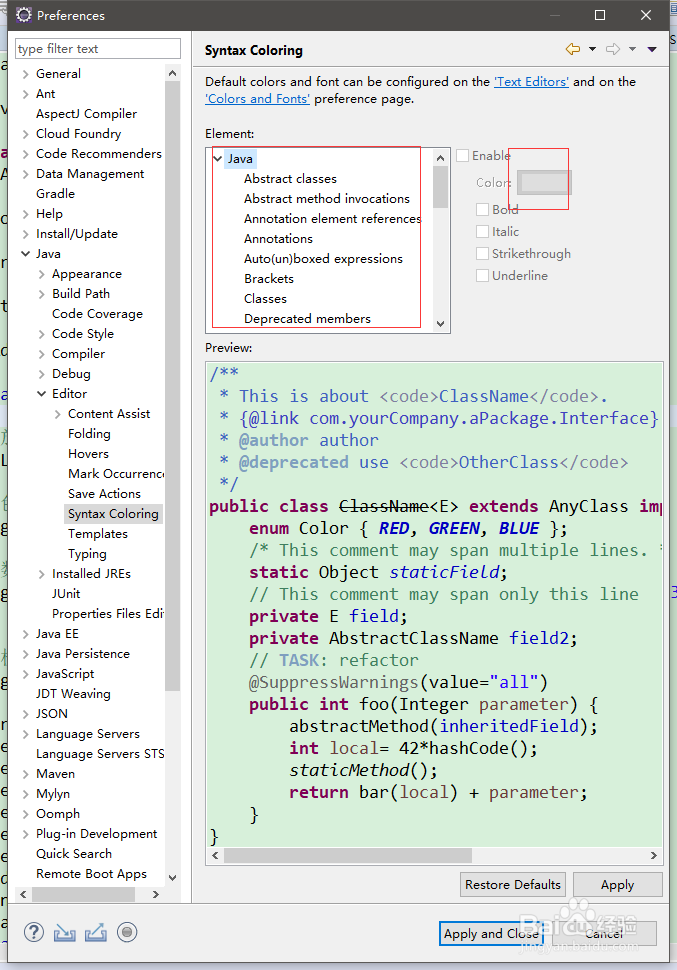677x970 pixels.
Task: Select the Classes element
Action: [265, 299]
